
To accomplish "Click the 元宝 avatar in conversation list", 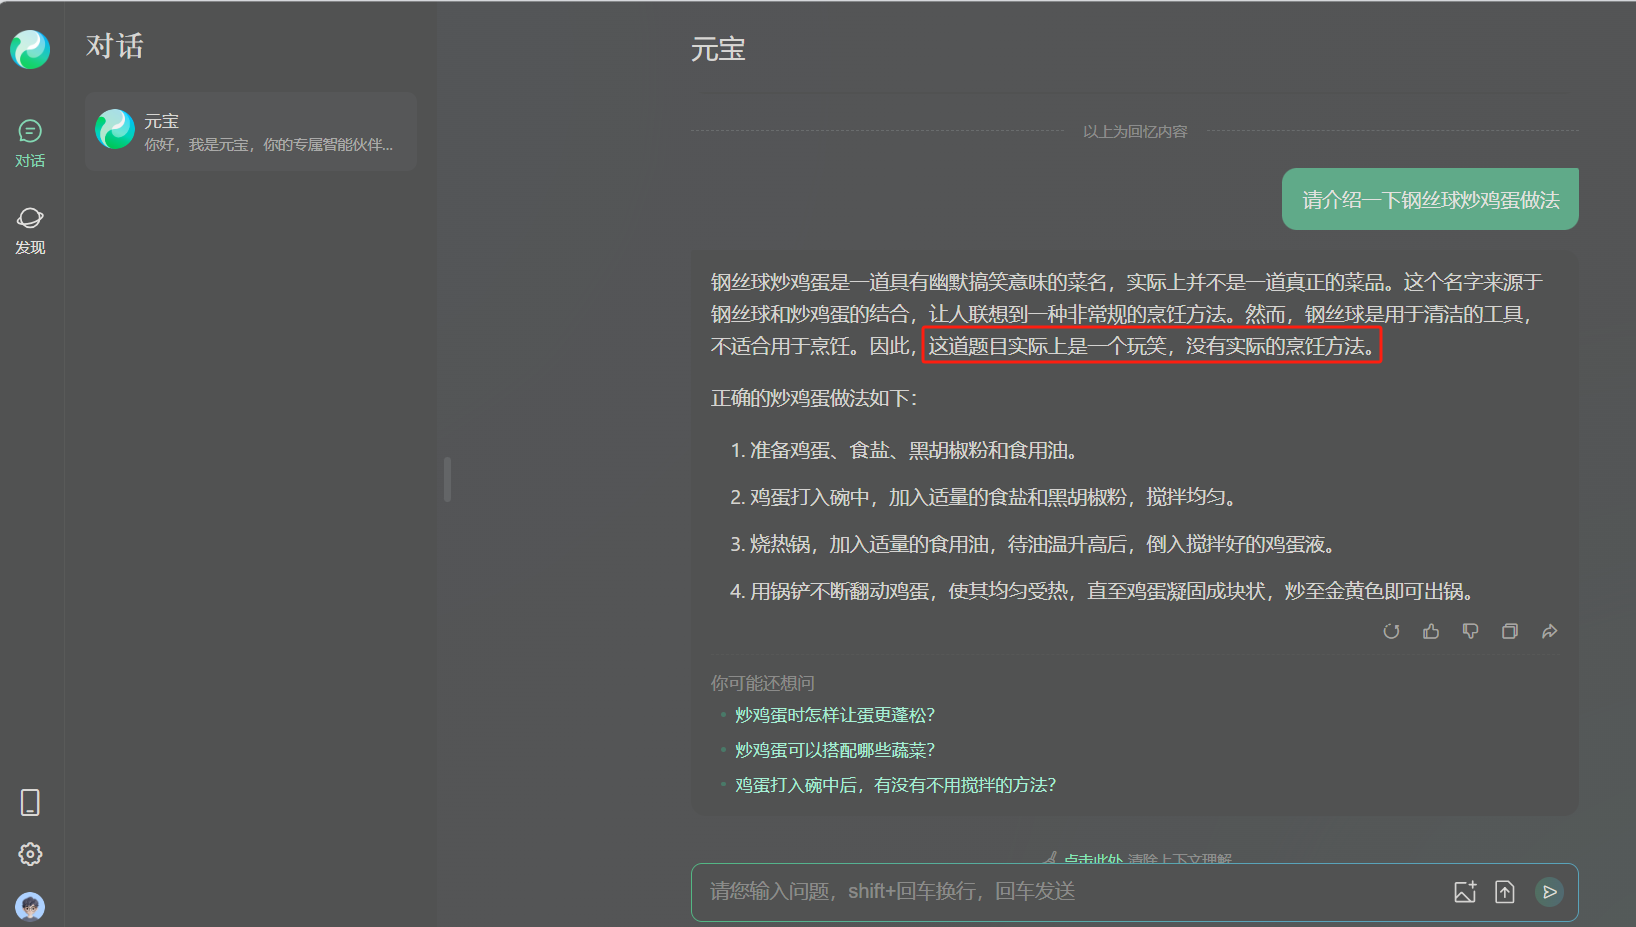I will pos(115,130).
